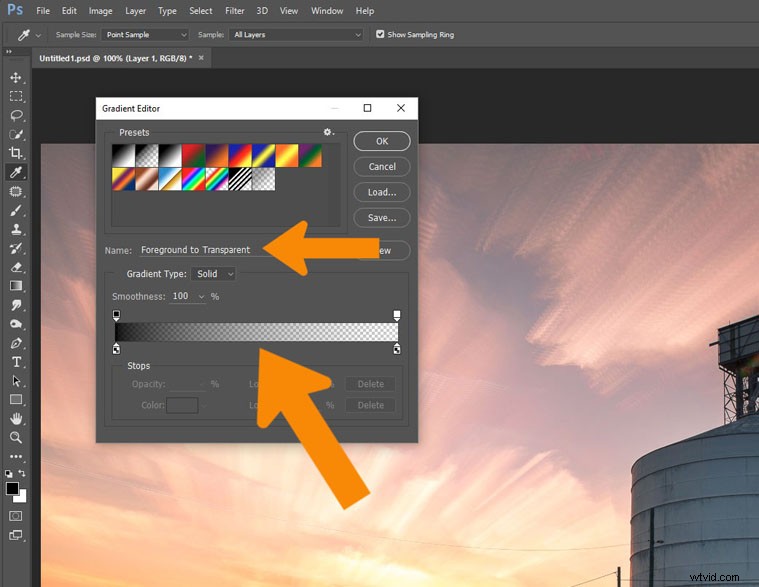
Task: Reset default foreground and background colors
Action: click(x=9, y=473)
